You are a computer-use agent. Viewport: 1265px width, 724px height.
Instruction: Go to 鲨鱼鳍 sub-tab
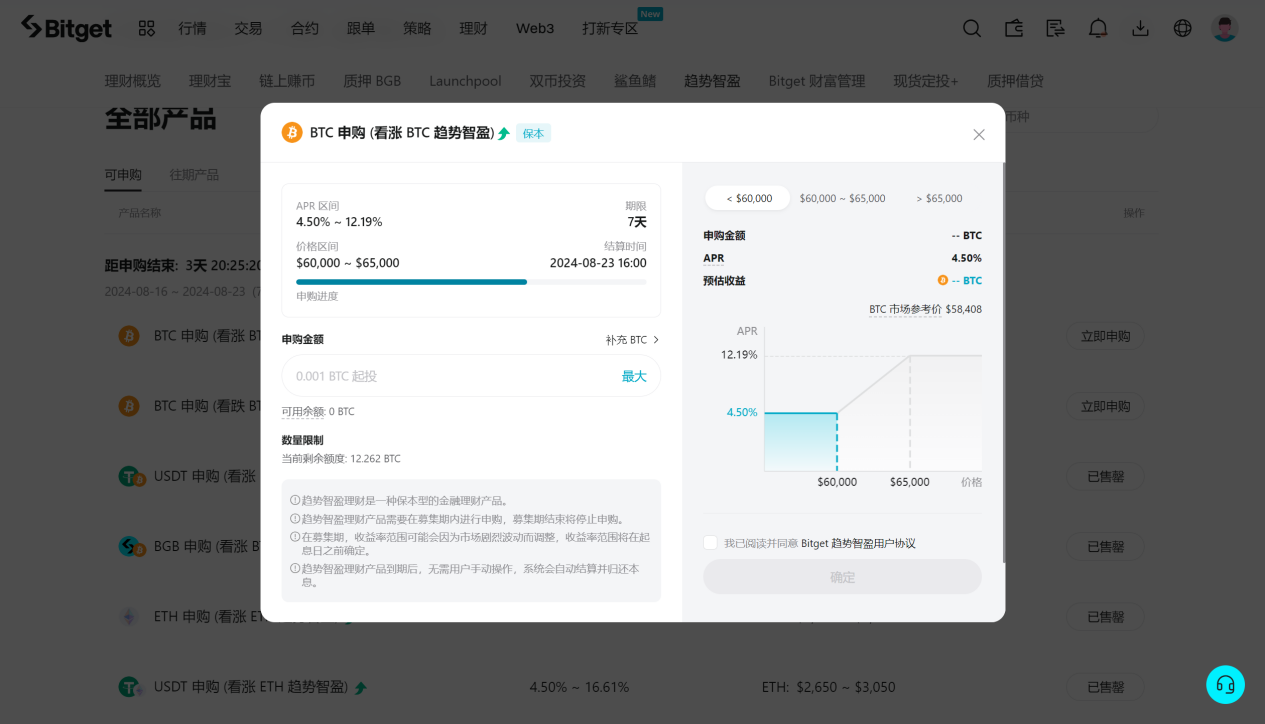coord(635,81)
